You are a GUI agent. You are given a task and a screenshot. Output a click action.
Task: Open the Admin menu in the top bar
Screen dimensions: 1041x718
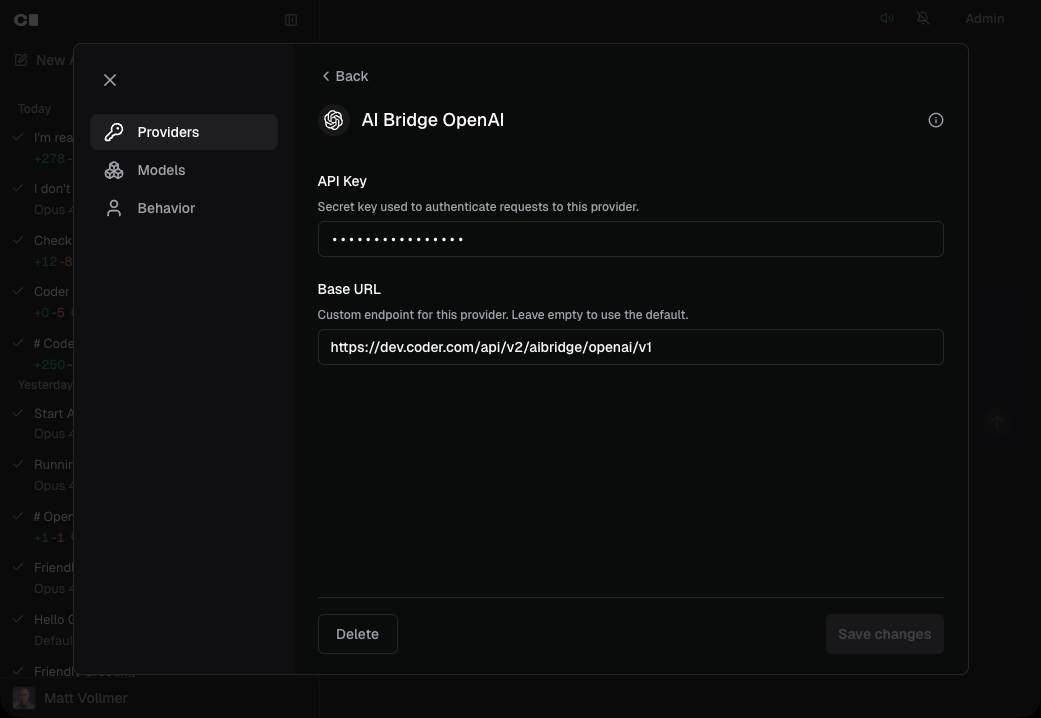point(984,18)
